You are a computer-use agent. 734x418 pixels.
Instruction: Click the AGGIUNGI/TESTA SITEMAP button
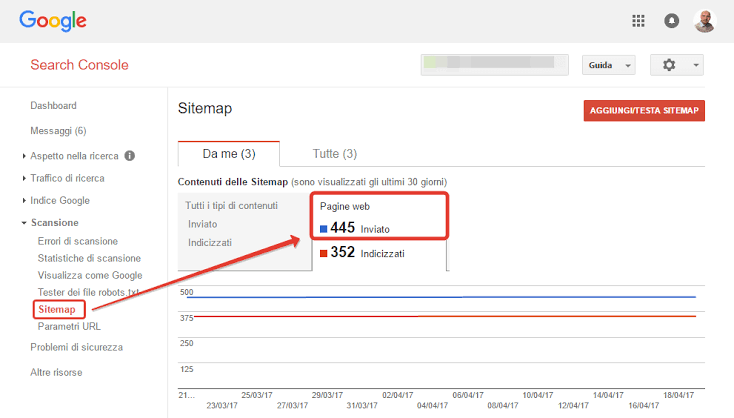(644, 111)
